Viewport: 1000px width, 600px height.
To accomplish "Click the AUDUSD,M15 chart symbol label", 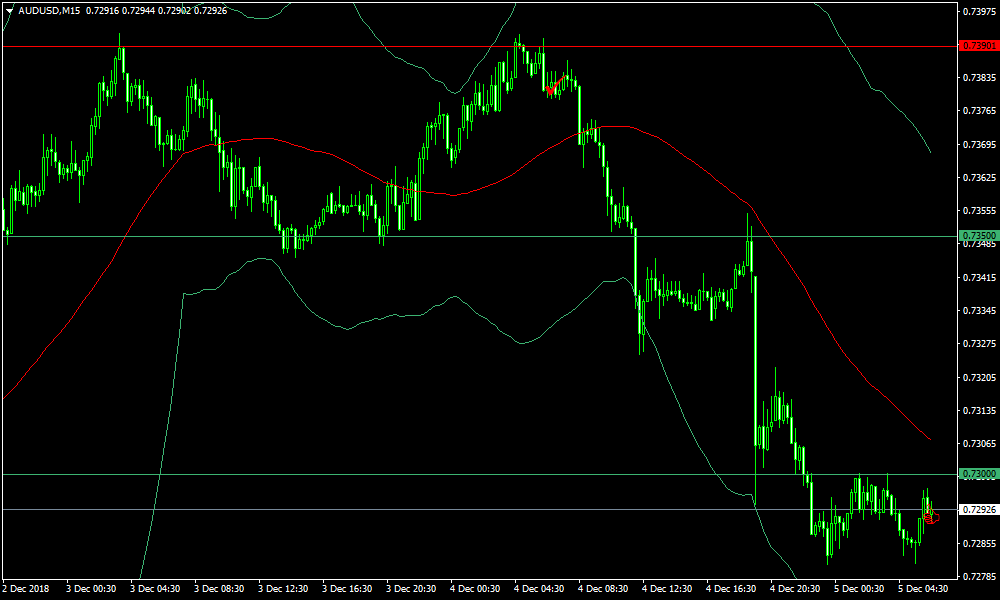I will (49, 11).
